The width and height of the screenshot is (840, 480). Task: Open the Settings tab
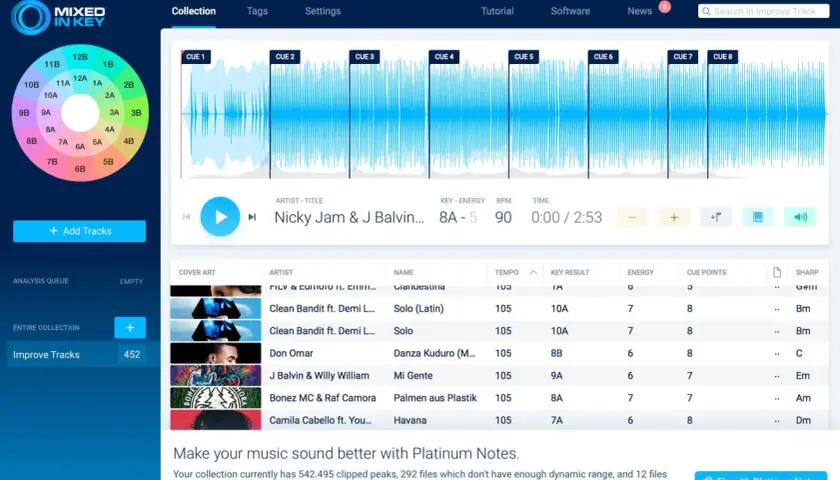[322, 11]
